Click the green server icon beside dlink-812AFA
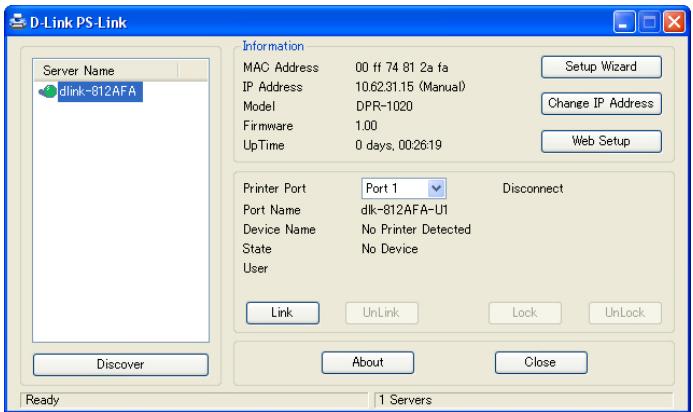The image size is (693, 412). click(48, 91)
